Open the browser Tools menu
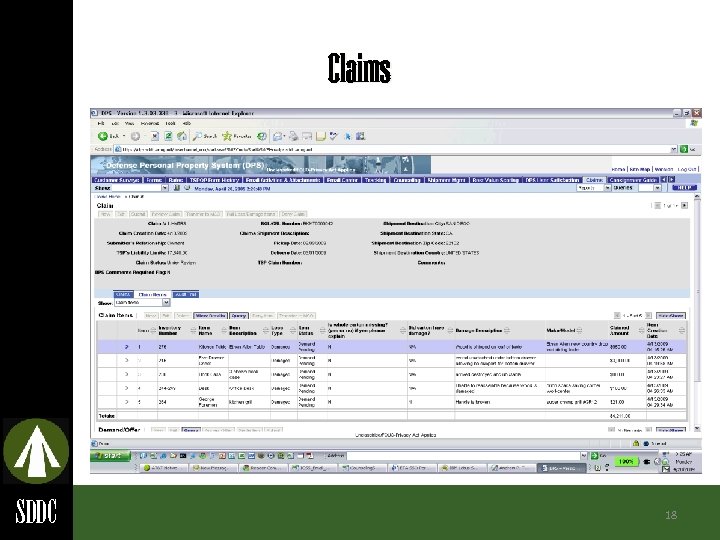Viewport: 720px width, 540px height. [x=170, y=123]
